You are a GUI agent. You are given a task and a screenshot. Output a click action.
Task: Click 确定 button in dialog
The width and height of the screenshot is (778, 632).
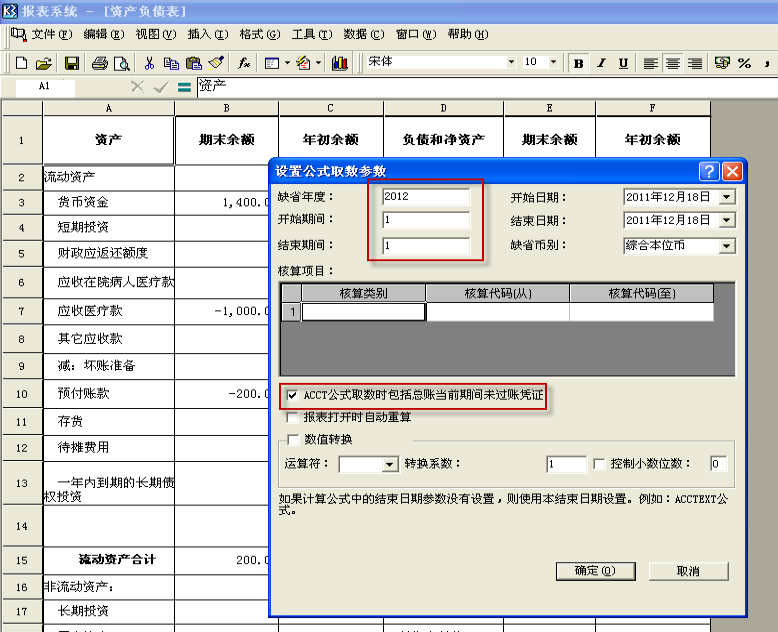tap(595, 571)
